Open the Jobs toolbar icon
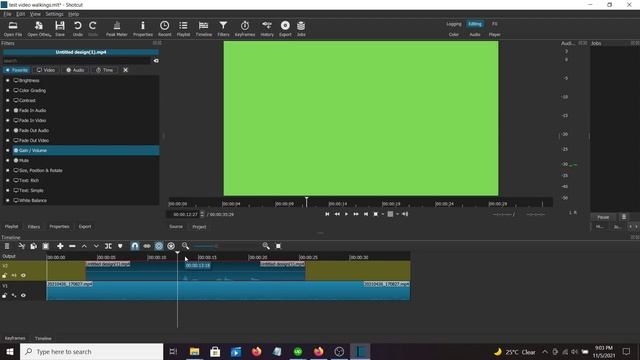Screen dimensions: 640x360 point(301,29)
